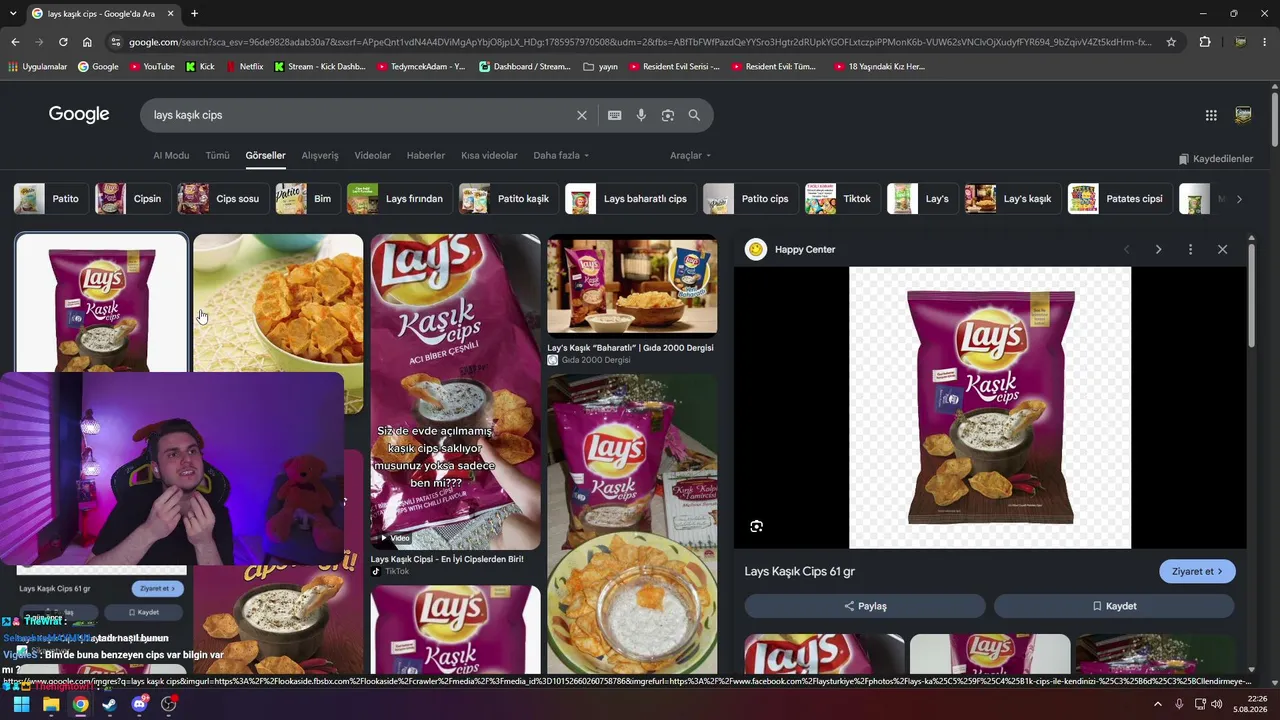The height and width of the screenshot is (720, 1280).
Task: Open the Chrome extensions puzzle icon
Action: pos(1205,42)
